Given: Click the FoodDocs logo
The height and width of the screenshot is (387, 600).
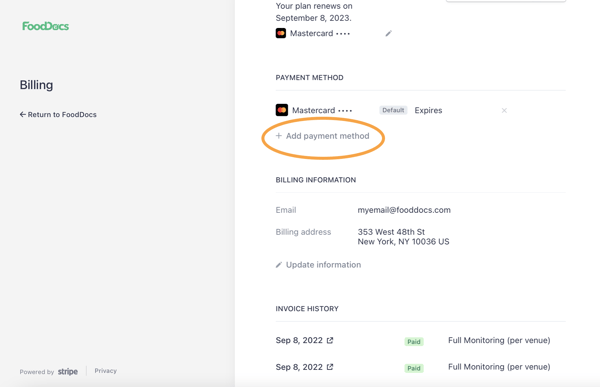Looking at the screenshot, I should click(x=46, y=26).
